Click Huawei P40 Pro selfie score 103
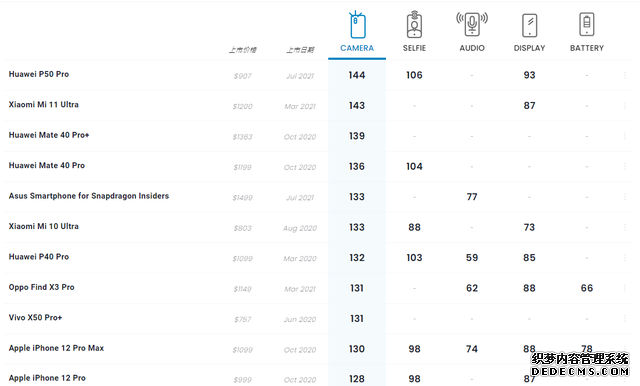 click(x=414, y=257)
